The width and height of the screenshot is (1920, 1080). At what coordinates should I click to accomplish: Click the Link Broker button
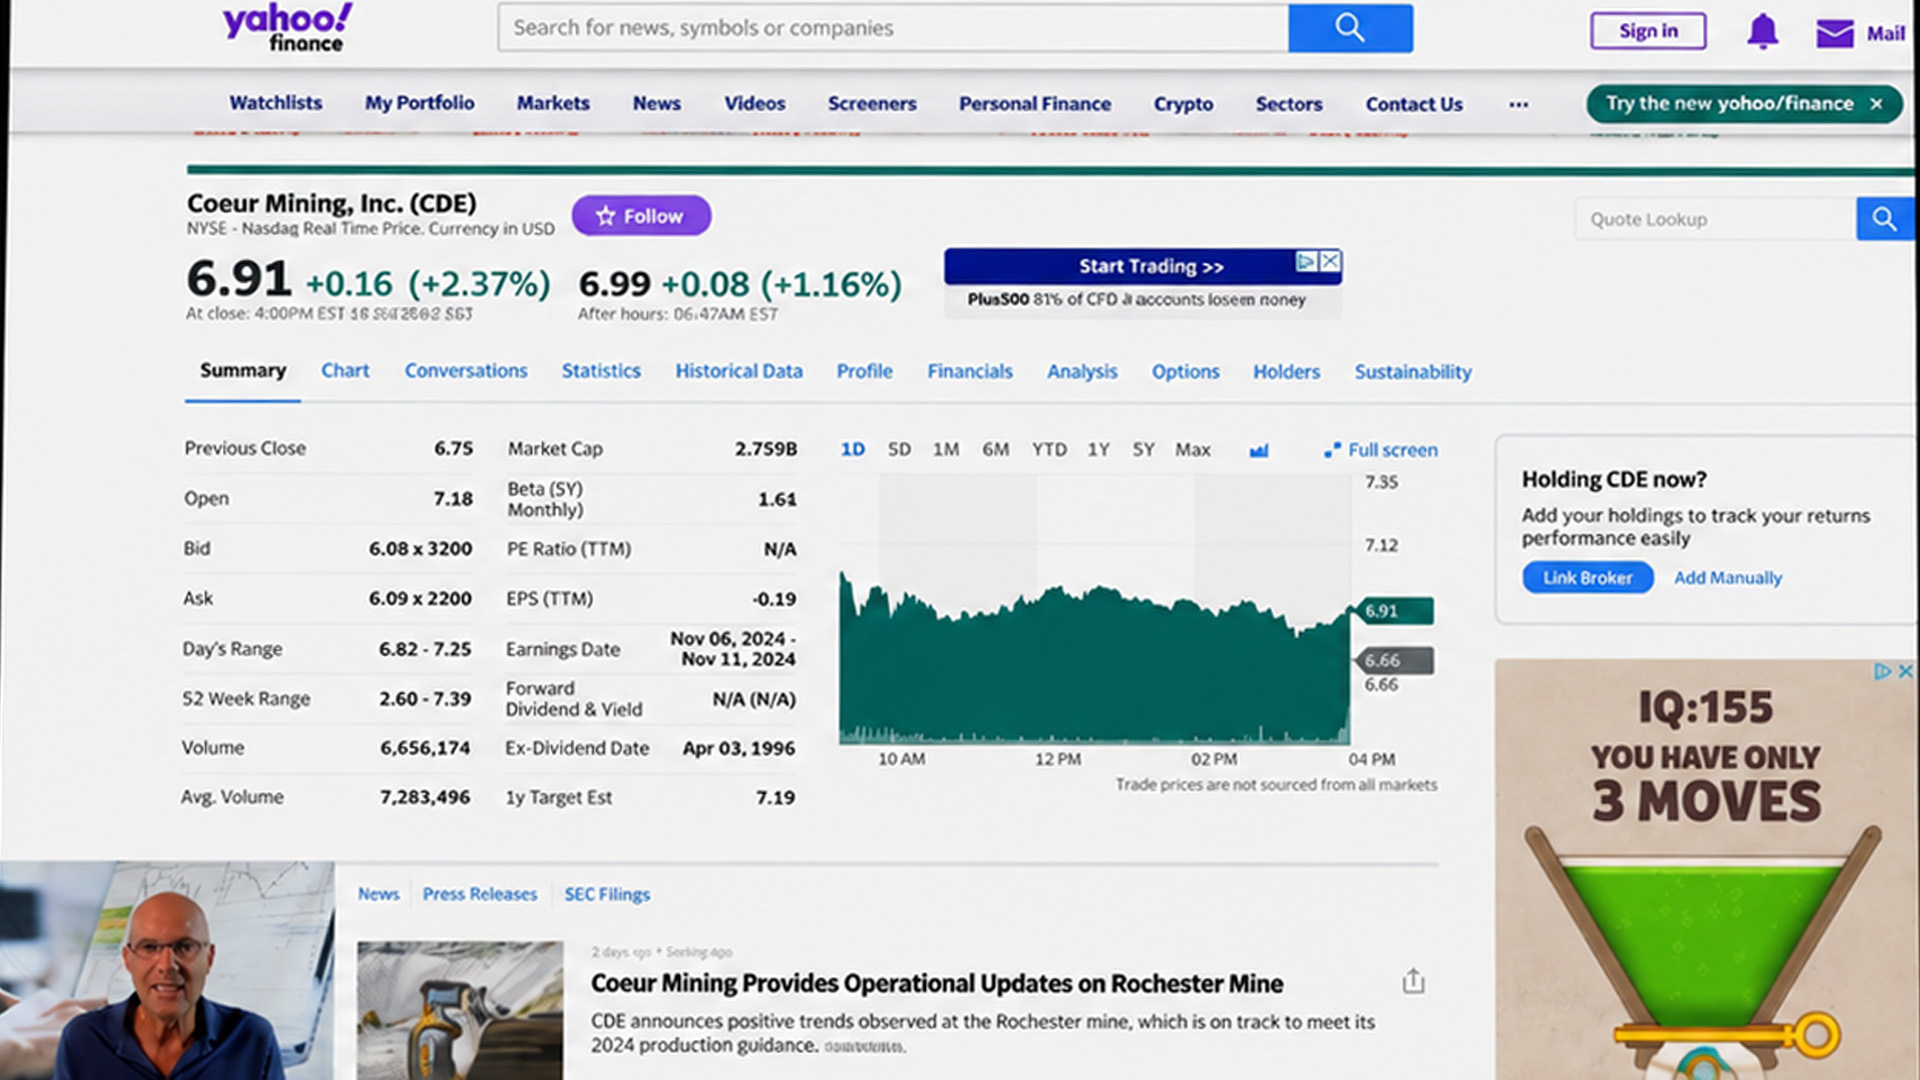pyautogui.click(x=1587, y=578)
